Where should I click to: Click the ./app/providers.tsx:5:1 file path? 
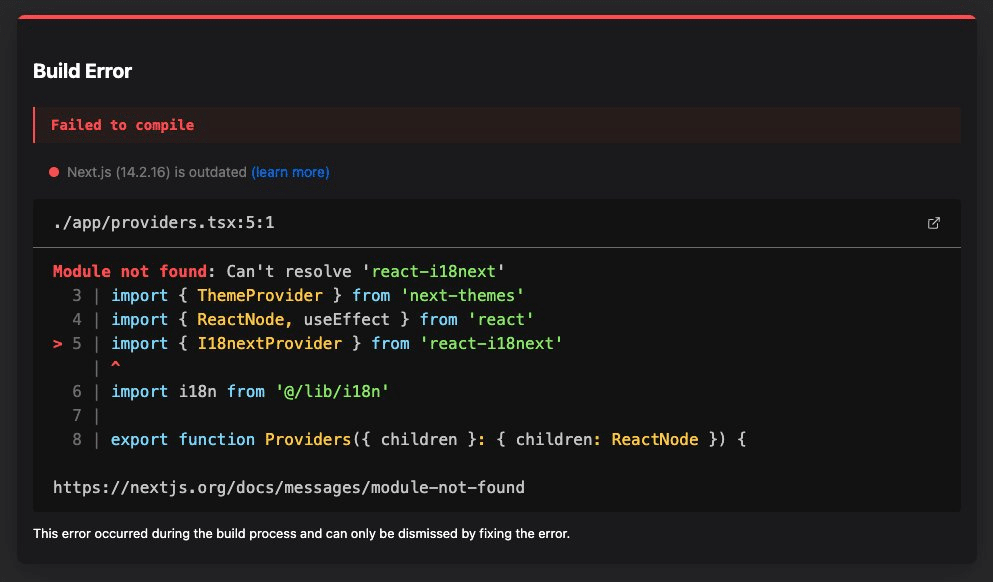point(164,223)
